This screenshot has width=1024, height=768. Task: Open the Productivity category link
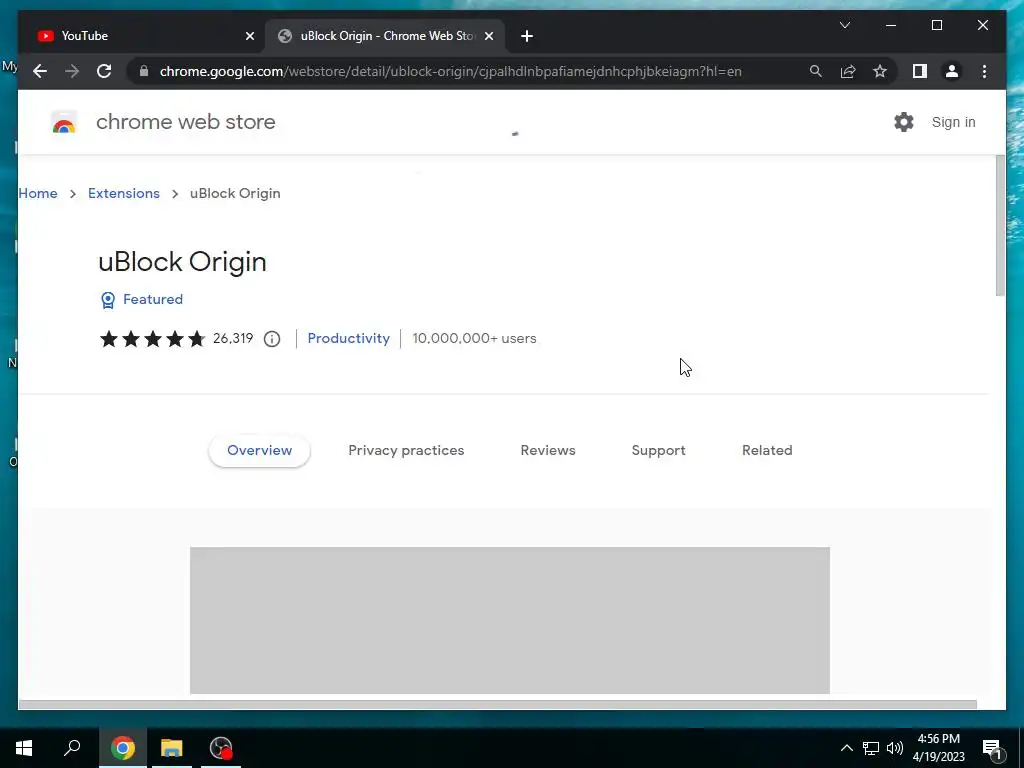tap(348, 338)
